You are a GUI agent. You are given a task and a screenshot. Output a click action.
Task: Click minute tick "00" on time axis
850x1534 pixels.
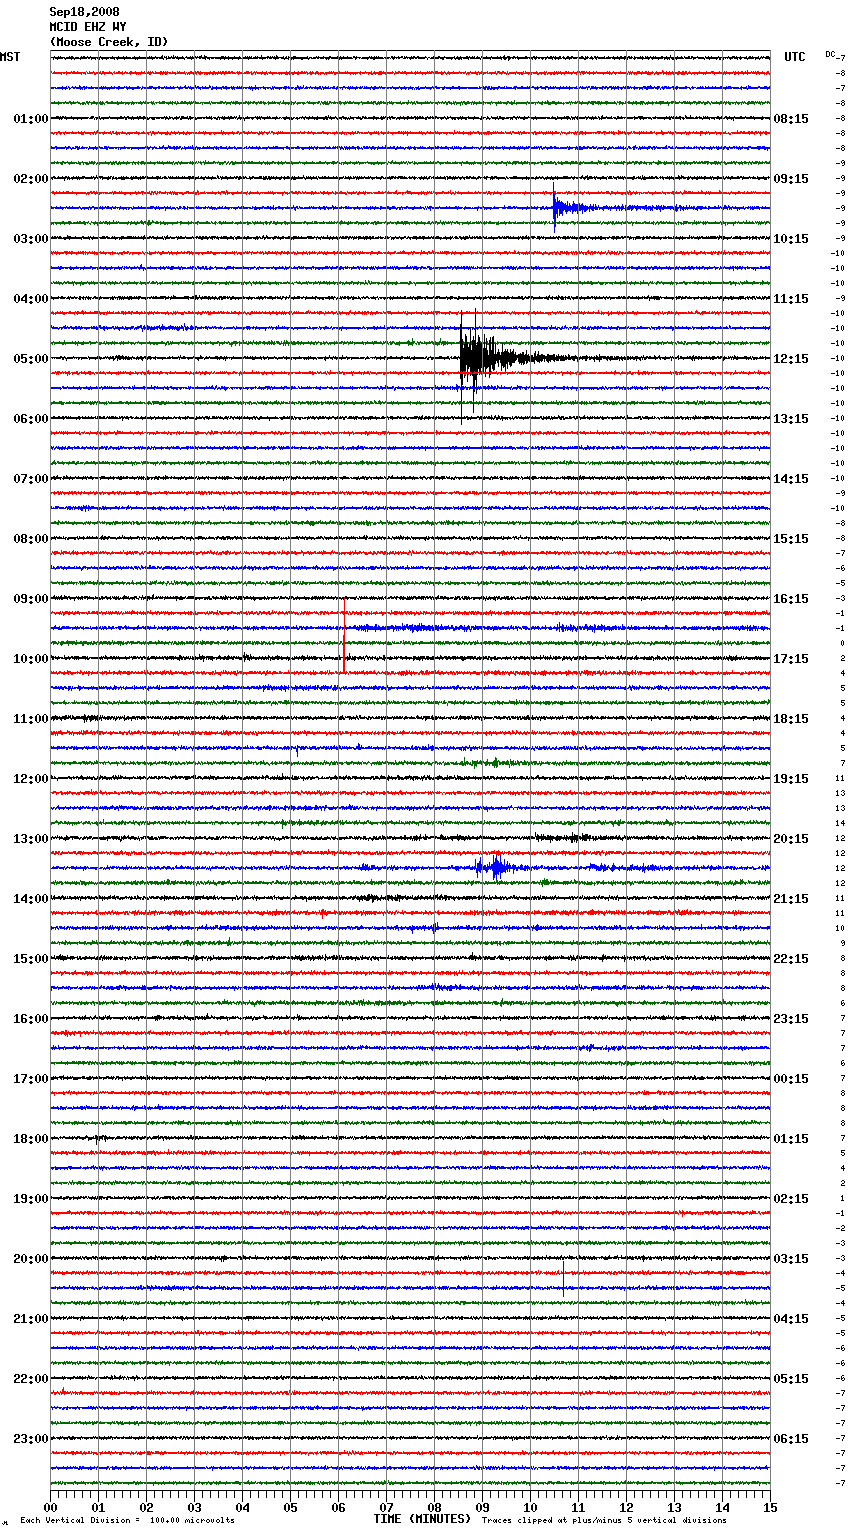(50, 1507)
